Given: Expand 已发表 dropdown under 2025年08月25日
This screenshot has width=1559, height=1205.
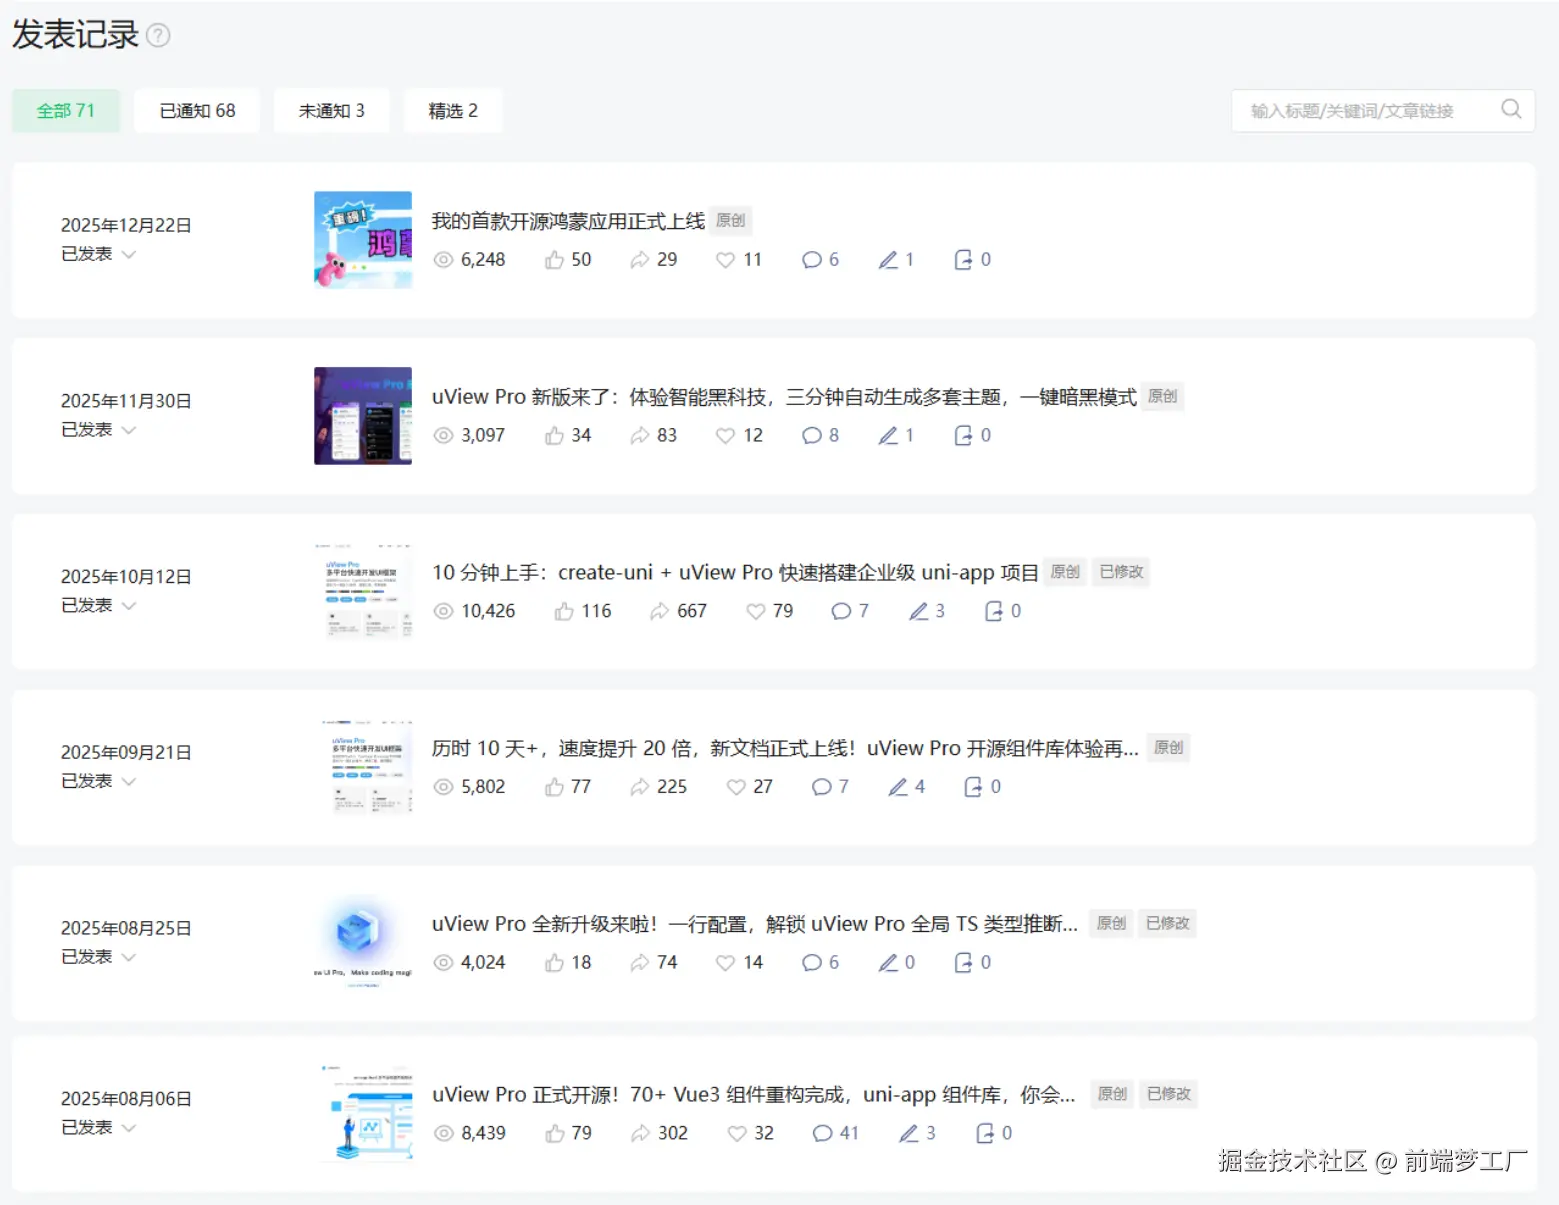Looking at the screenshot, I should [98, 957].
